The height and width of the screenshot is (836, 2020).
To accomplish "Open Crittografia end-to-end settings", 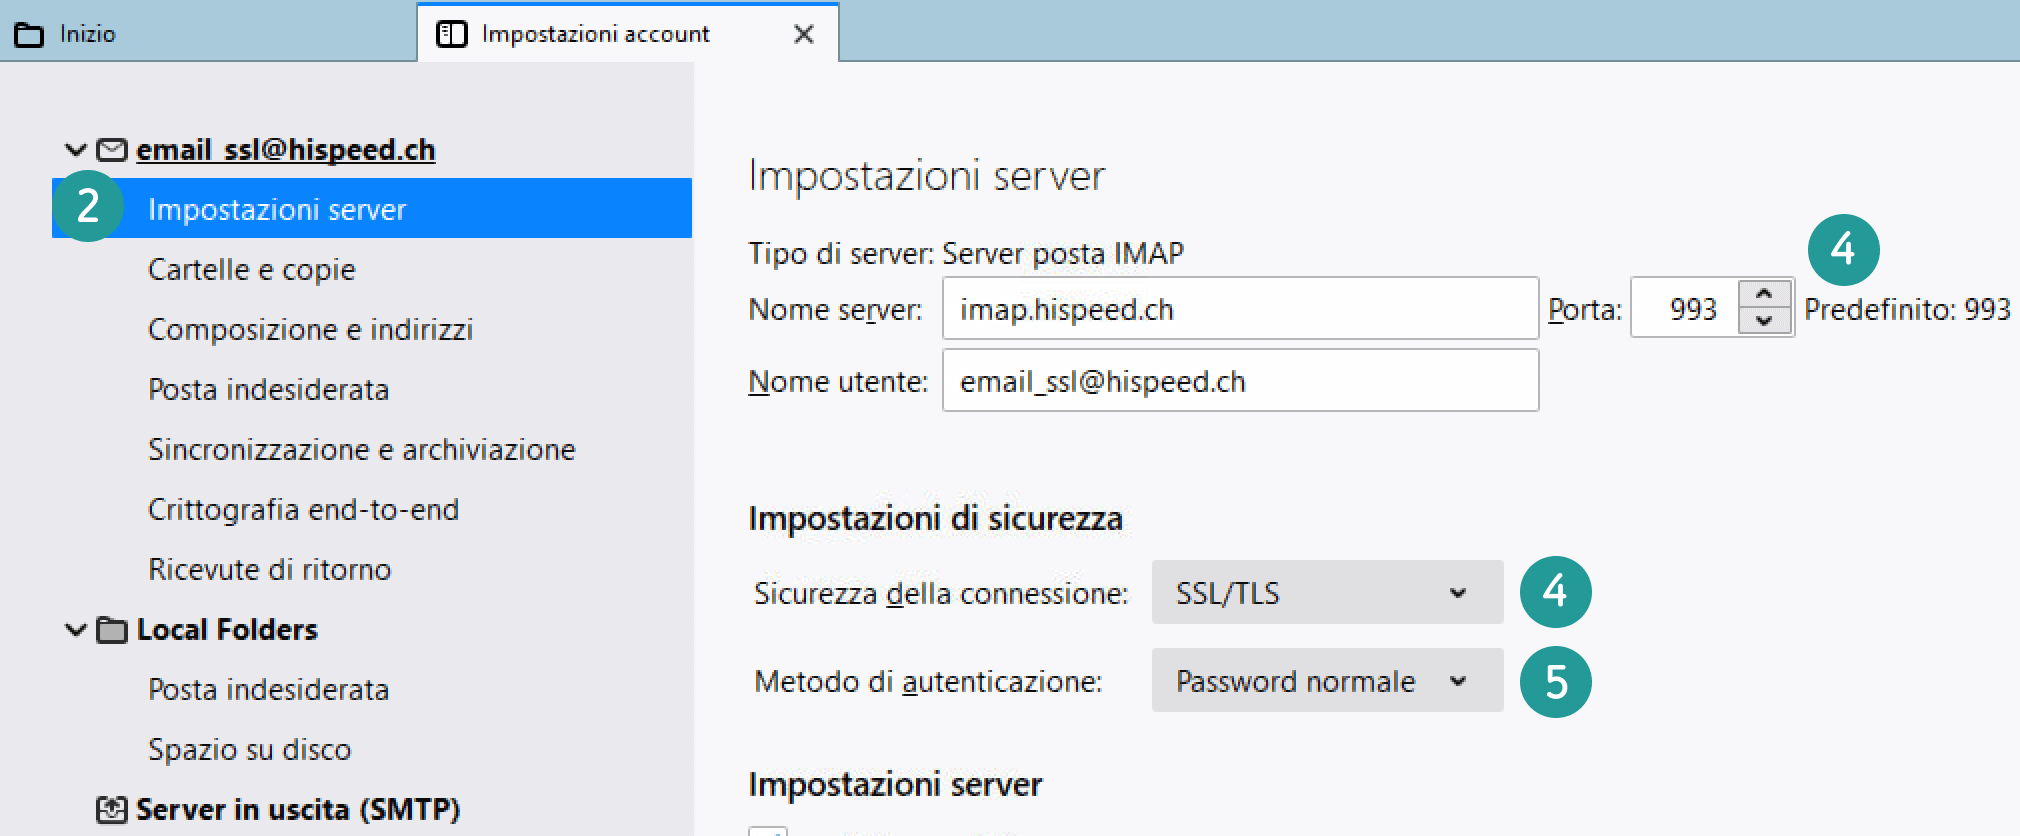I will point(303,509).
